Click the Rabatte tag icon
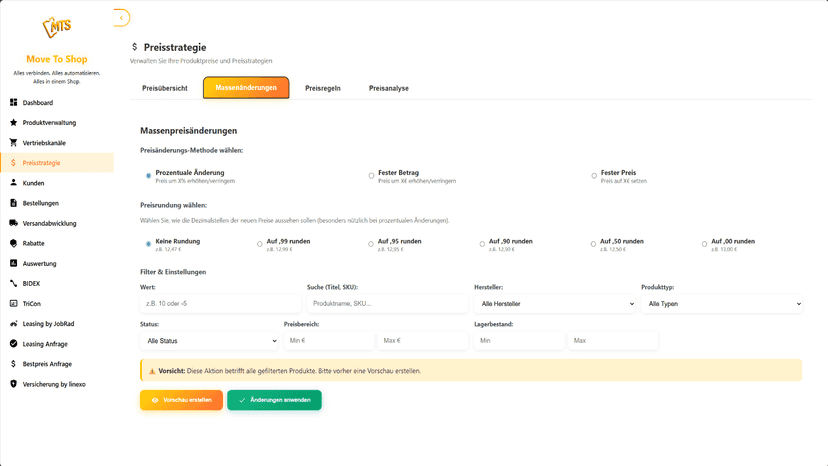 [13, 243]
